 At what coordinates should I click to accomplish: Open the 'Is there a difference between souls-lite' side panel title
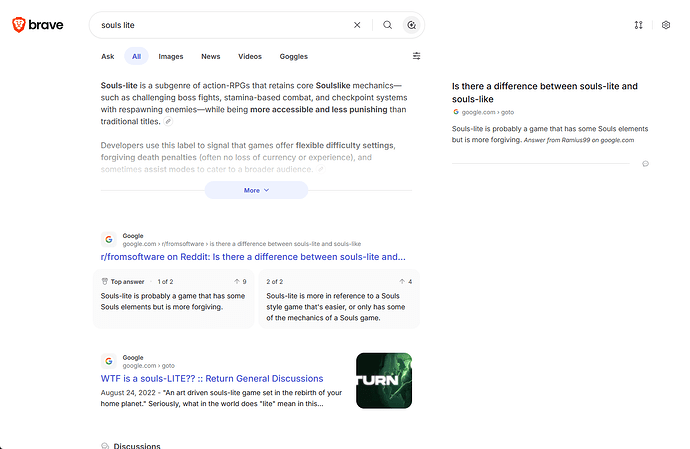tap(545, 92)
